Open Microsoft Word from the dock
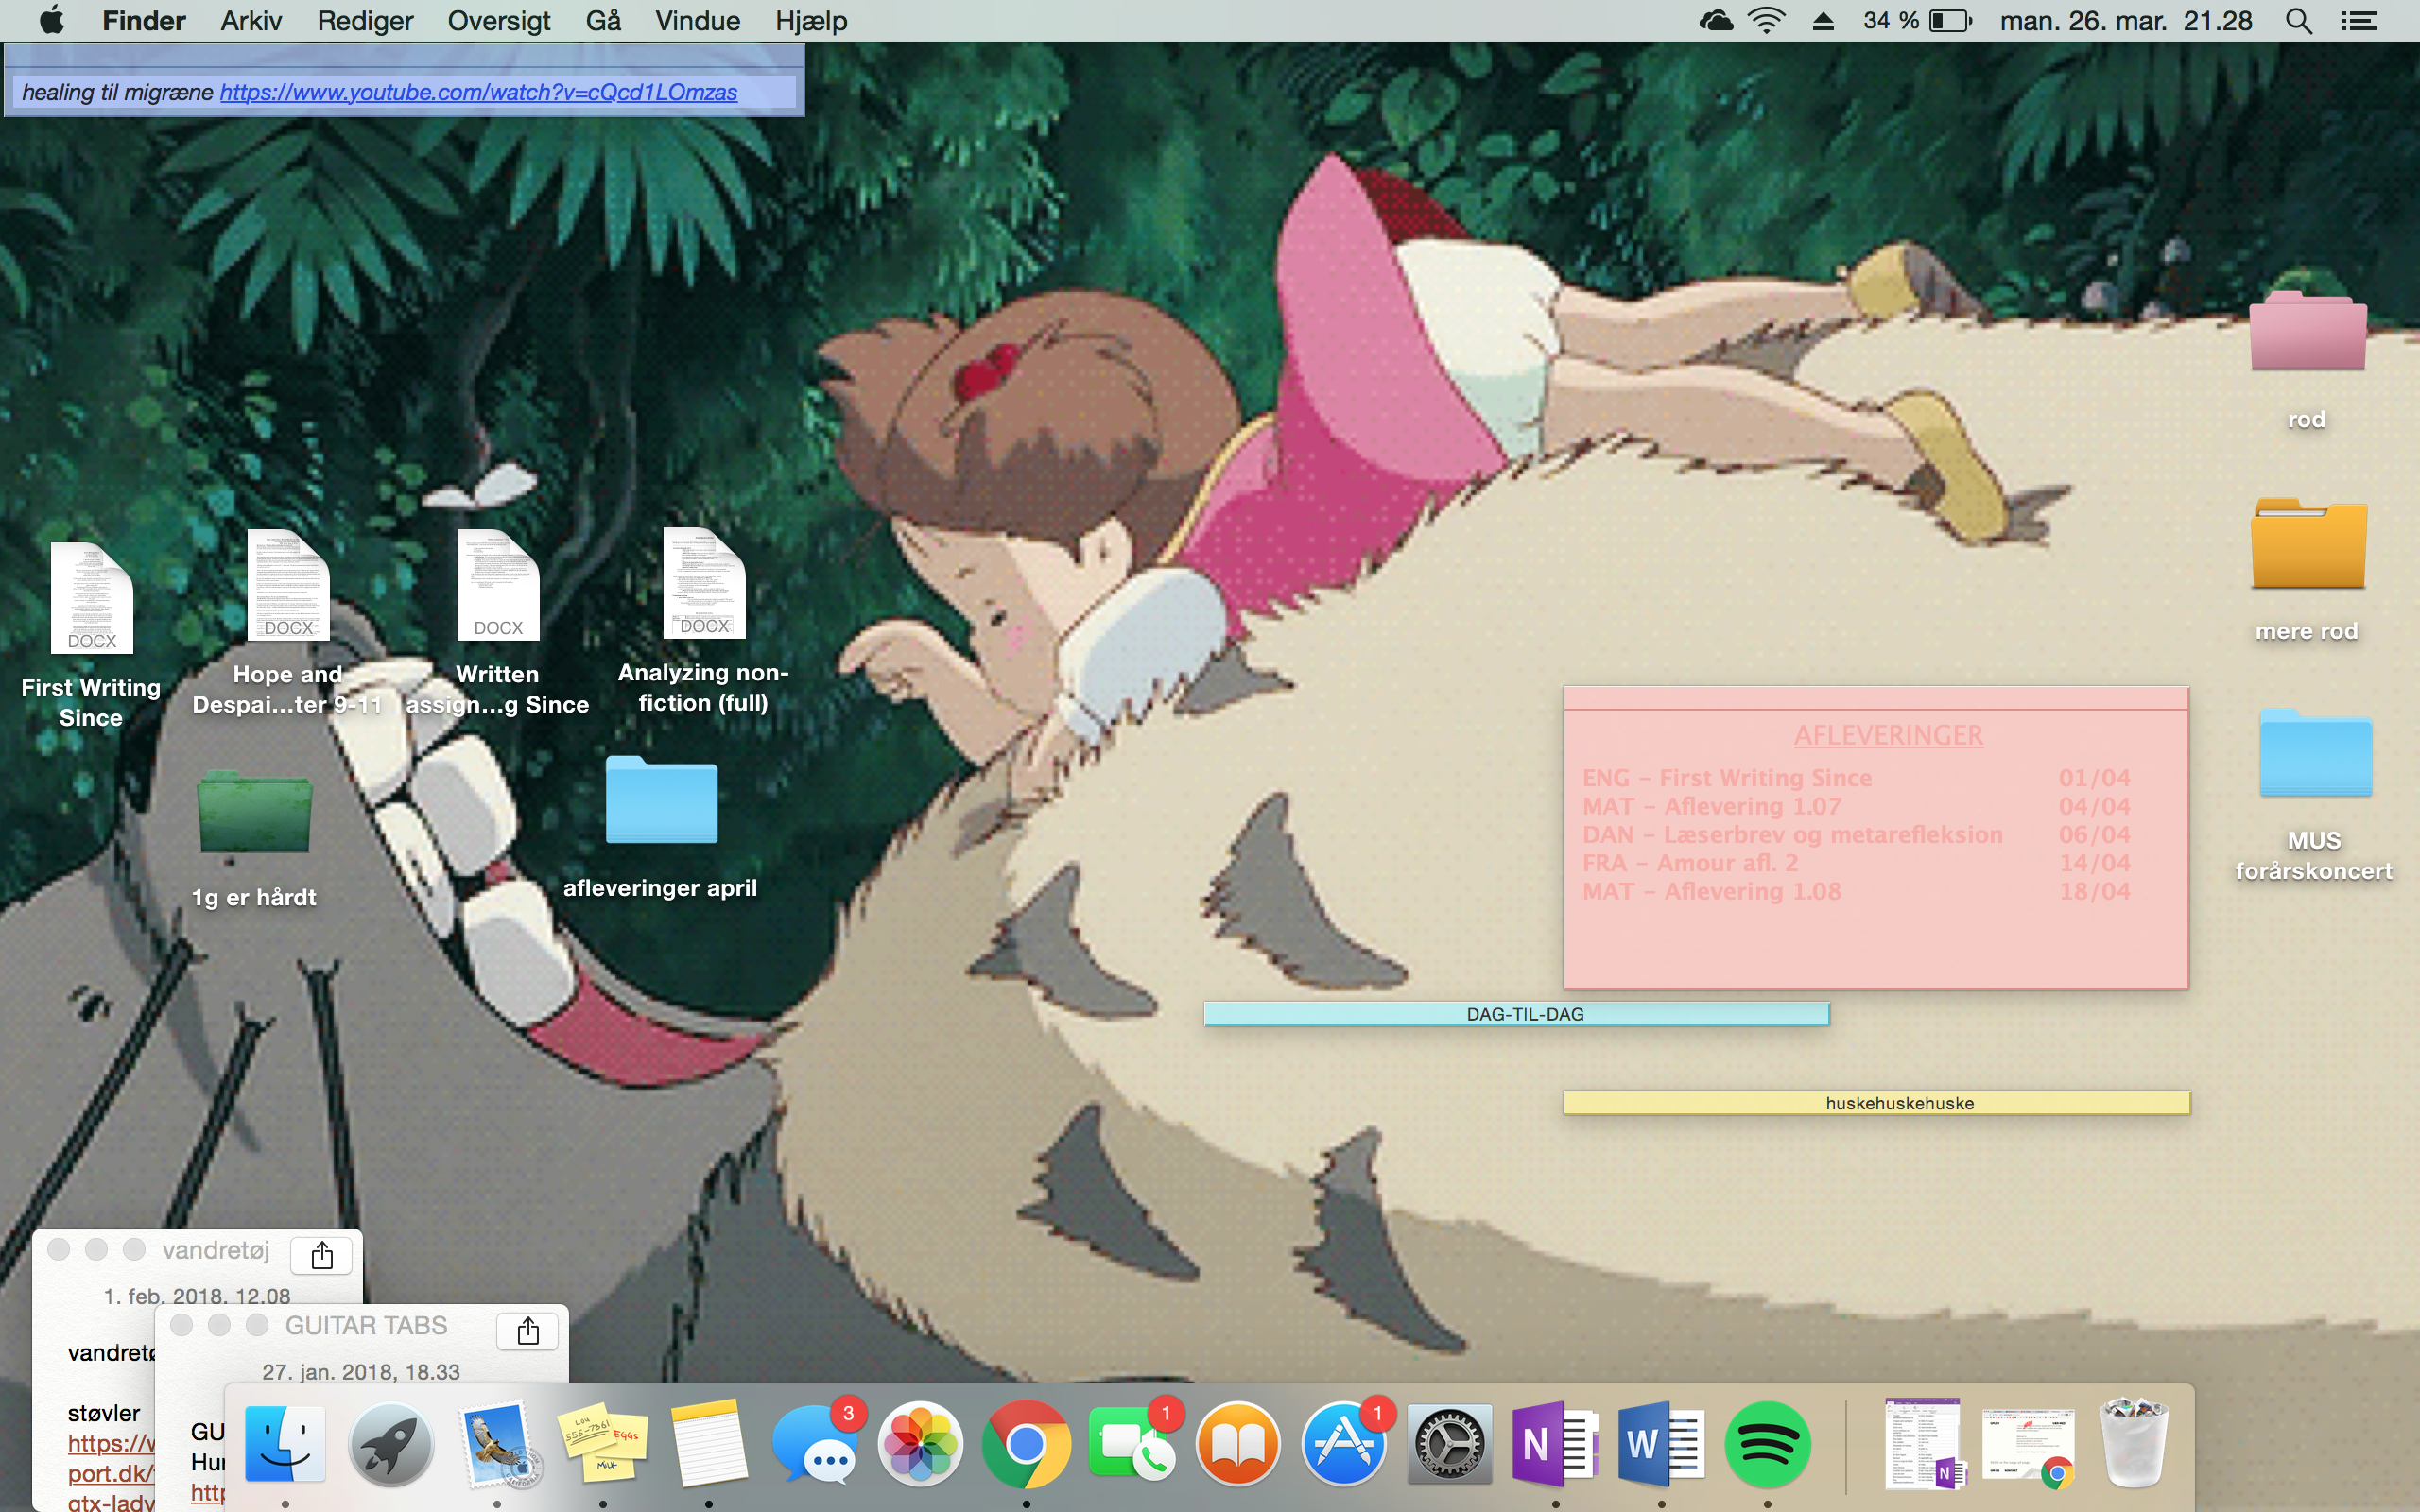Screen dimensions: 2420x1512 1661,1444
